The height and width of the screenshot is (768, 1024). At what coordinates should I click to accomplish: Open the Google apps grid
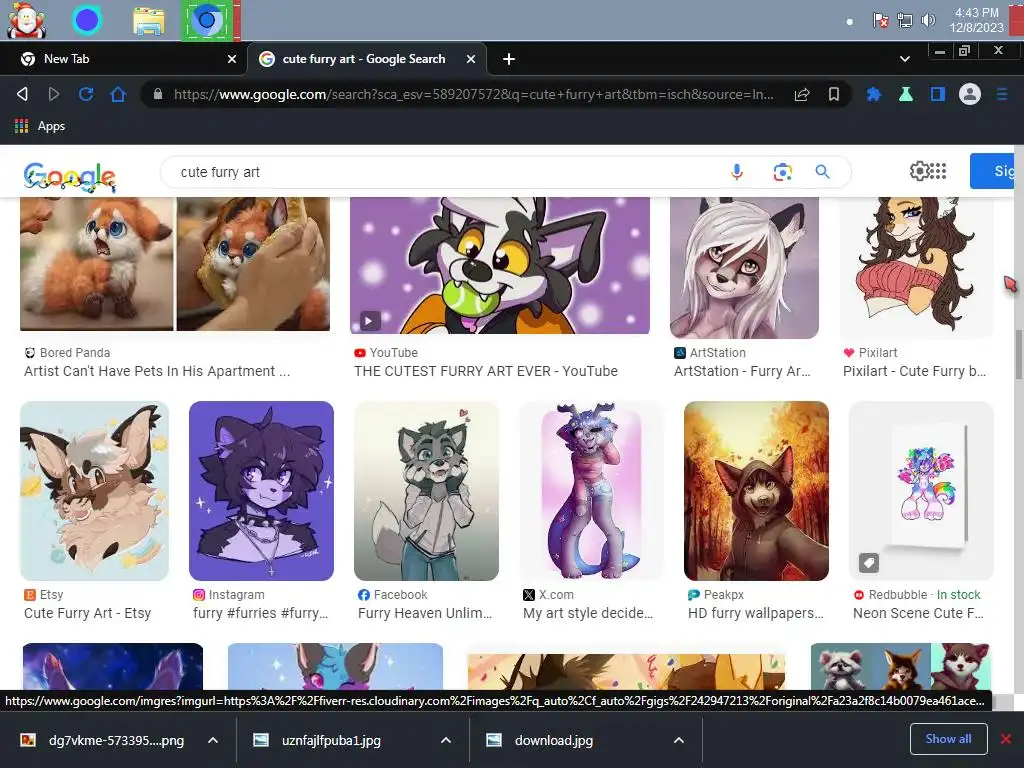938,171
